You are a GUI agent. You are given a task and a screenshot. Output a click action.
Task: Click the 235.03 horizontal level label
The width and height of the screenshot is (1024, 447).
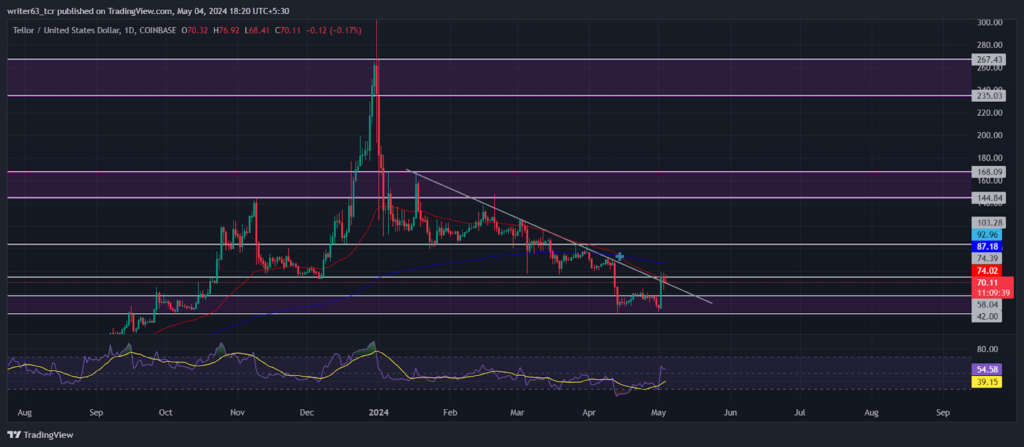pyautogui.click(x=986, y=95)
